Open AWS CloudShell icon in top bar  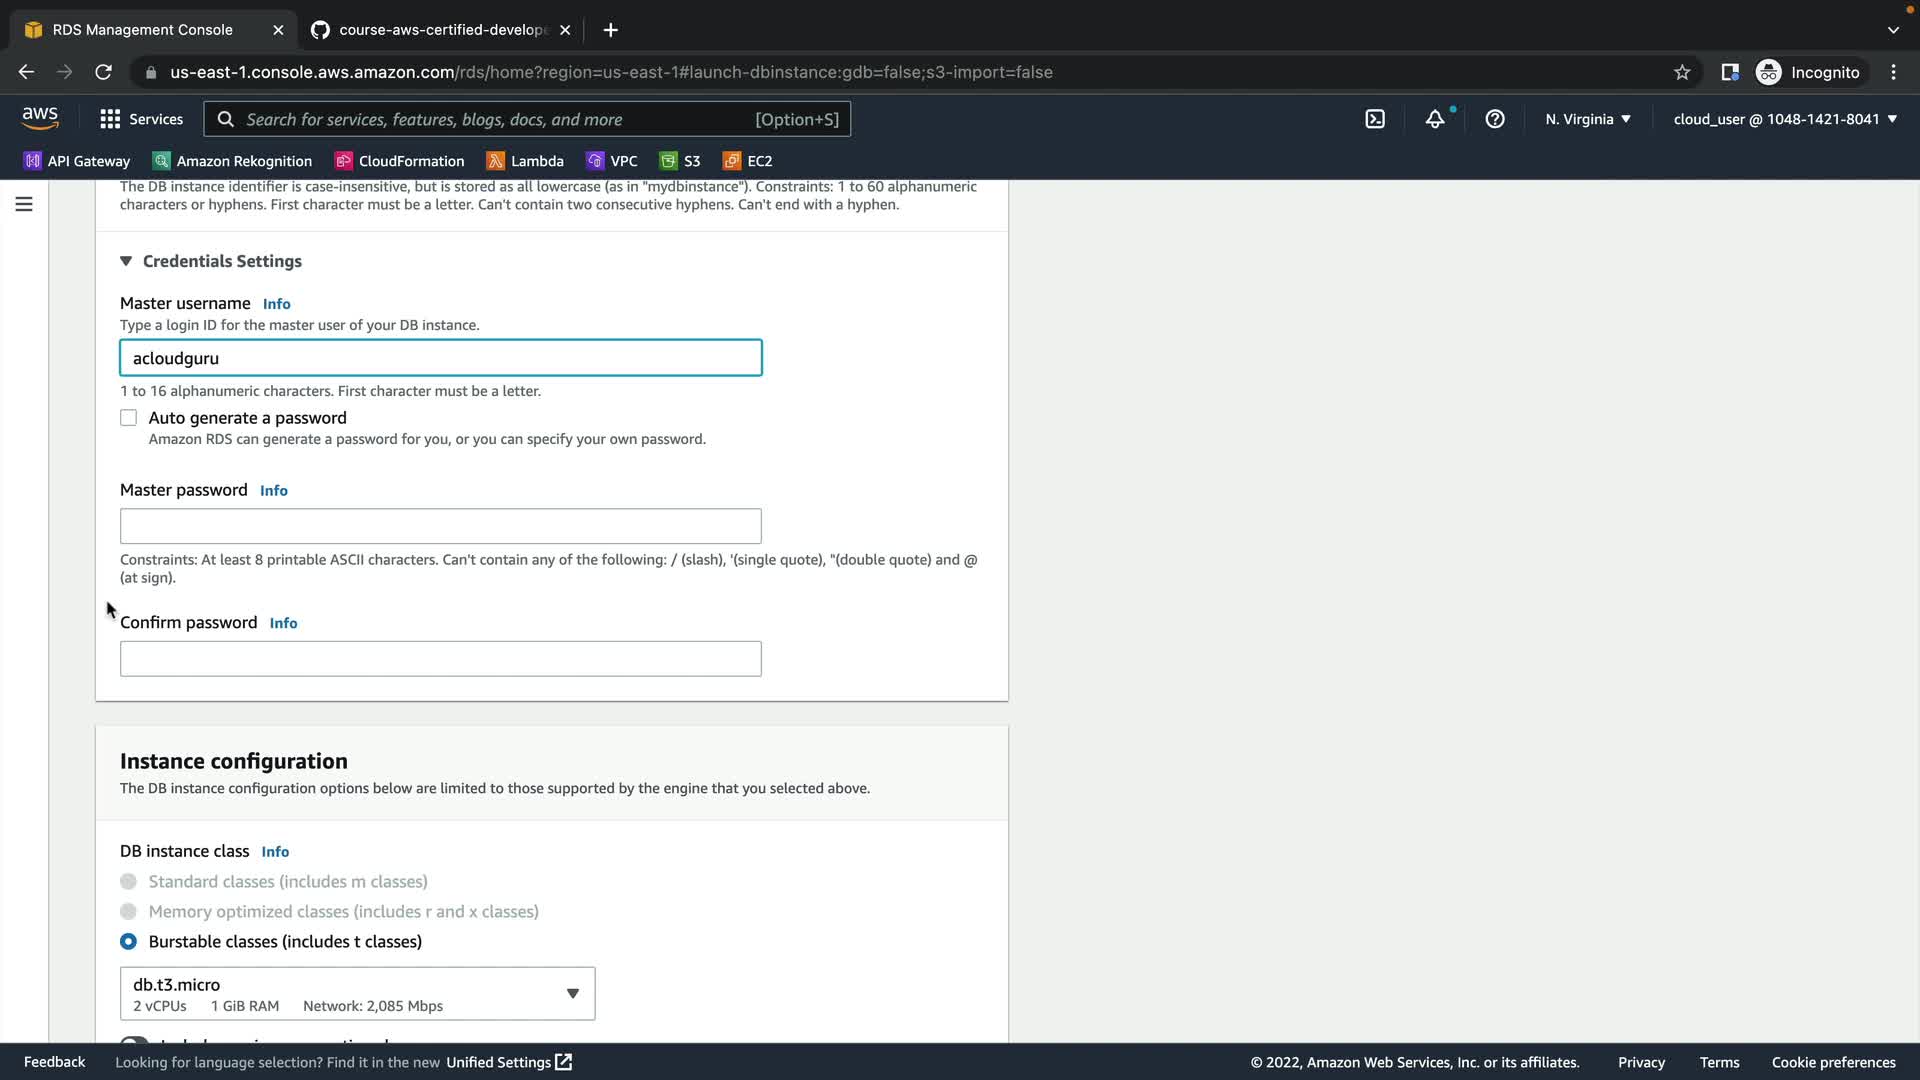[x=1375, y=119]
